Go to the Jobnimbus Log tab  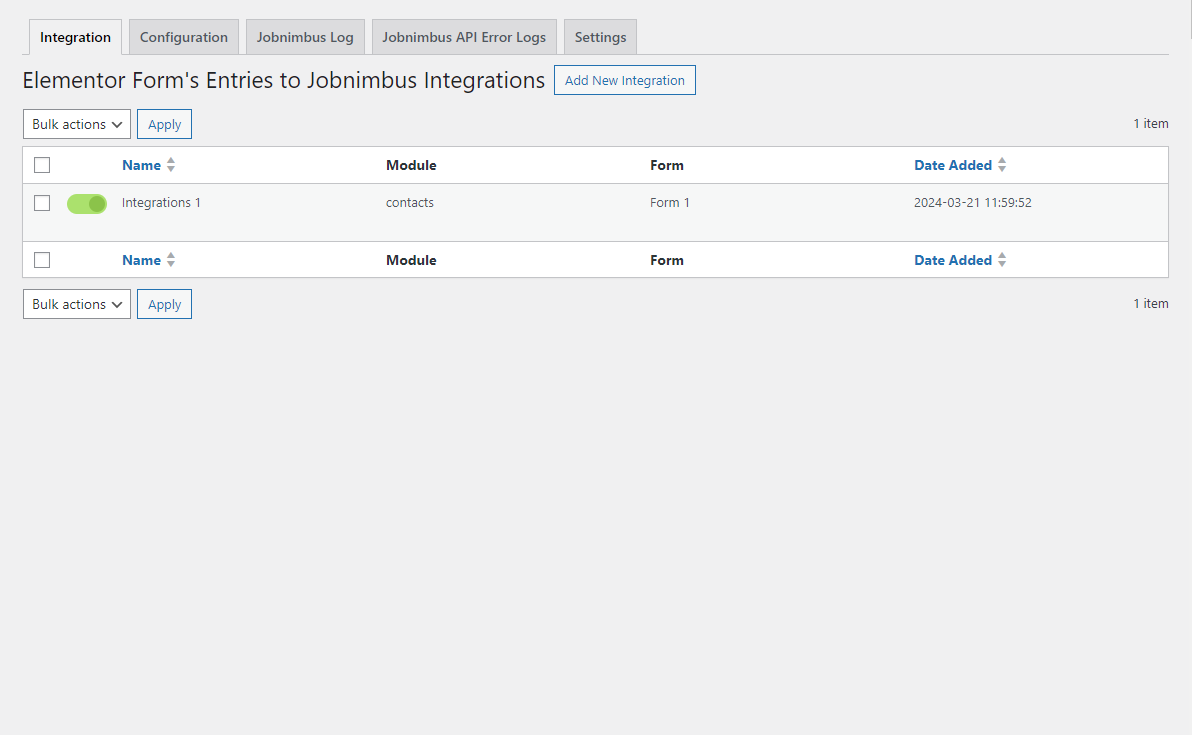click(305, 37)
